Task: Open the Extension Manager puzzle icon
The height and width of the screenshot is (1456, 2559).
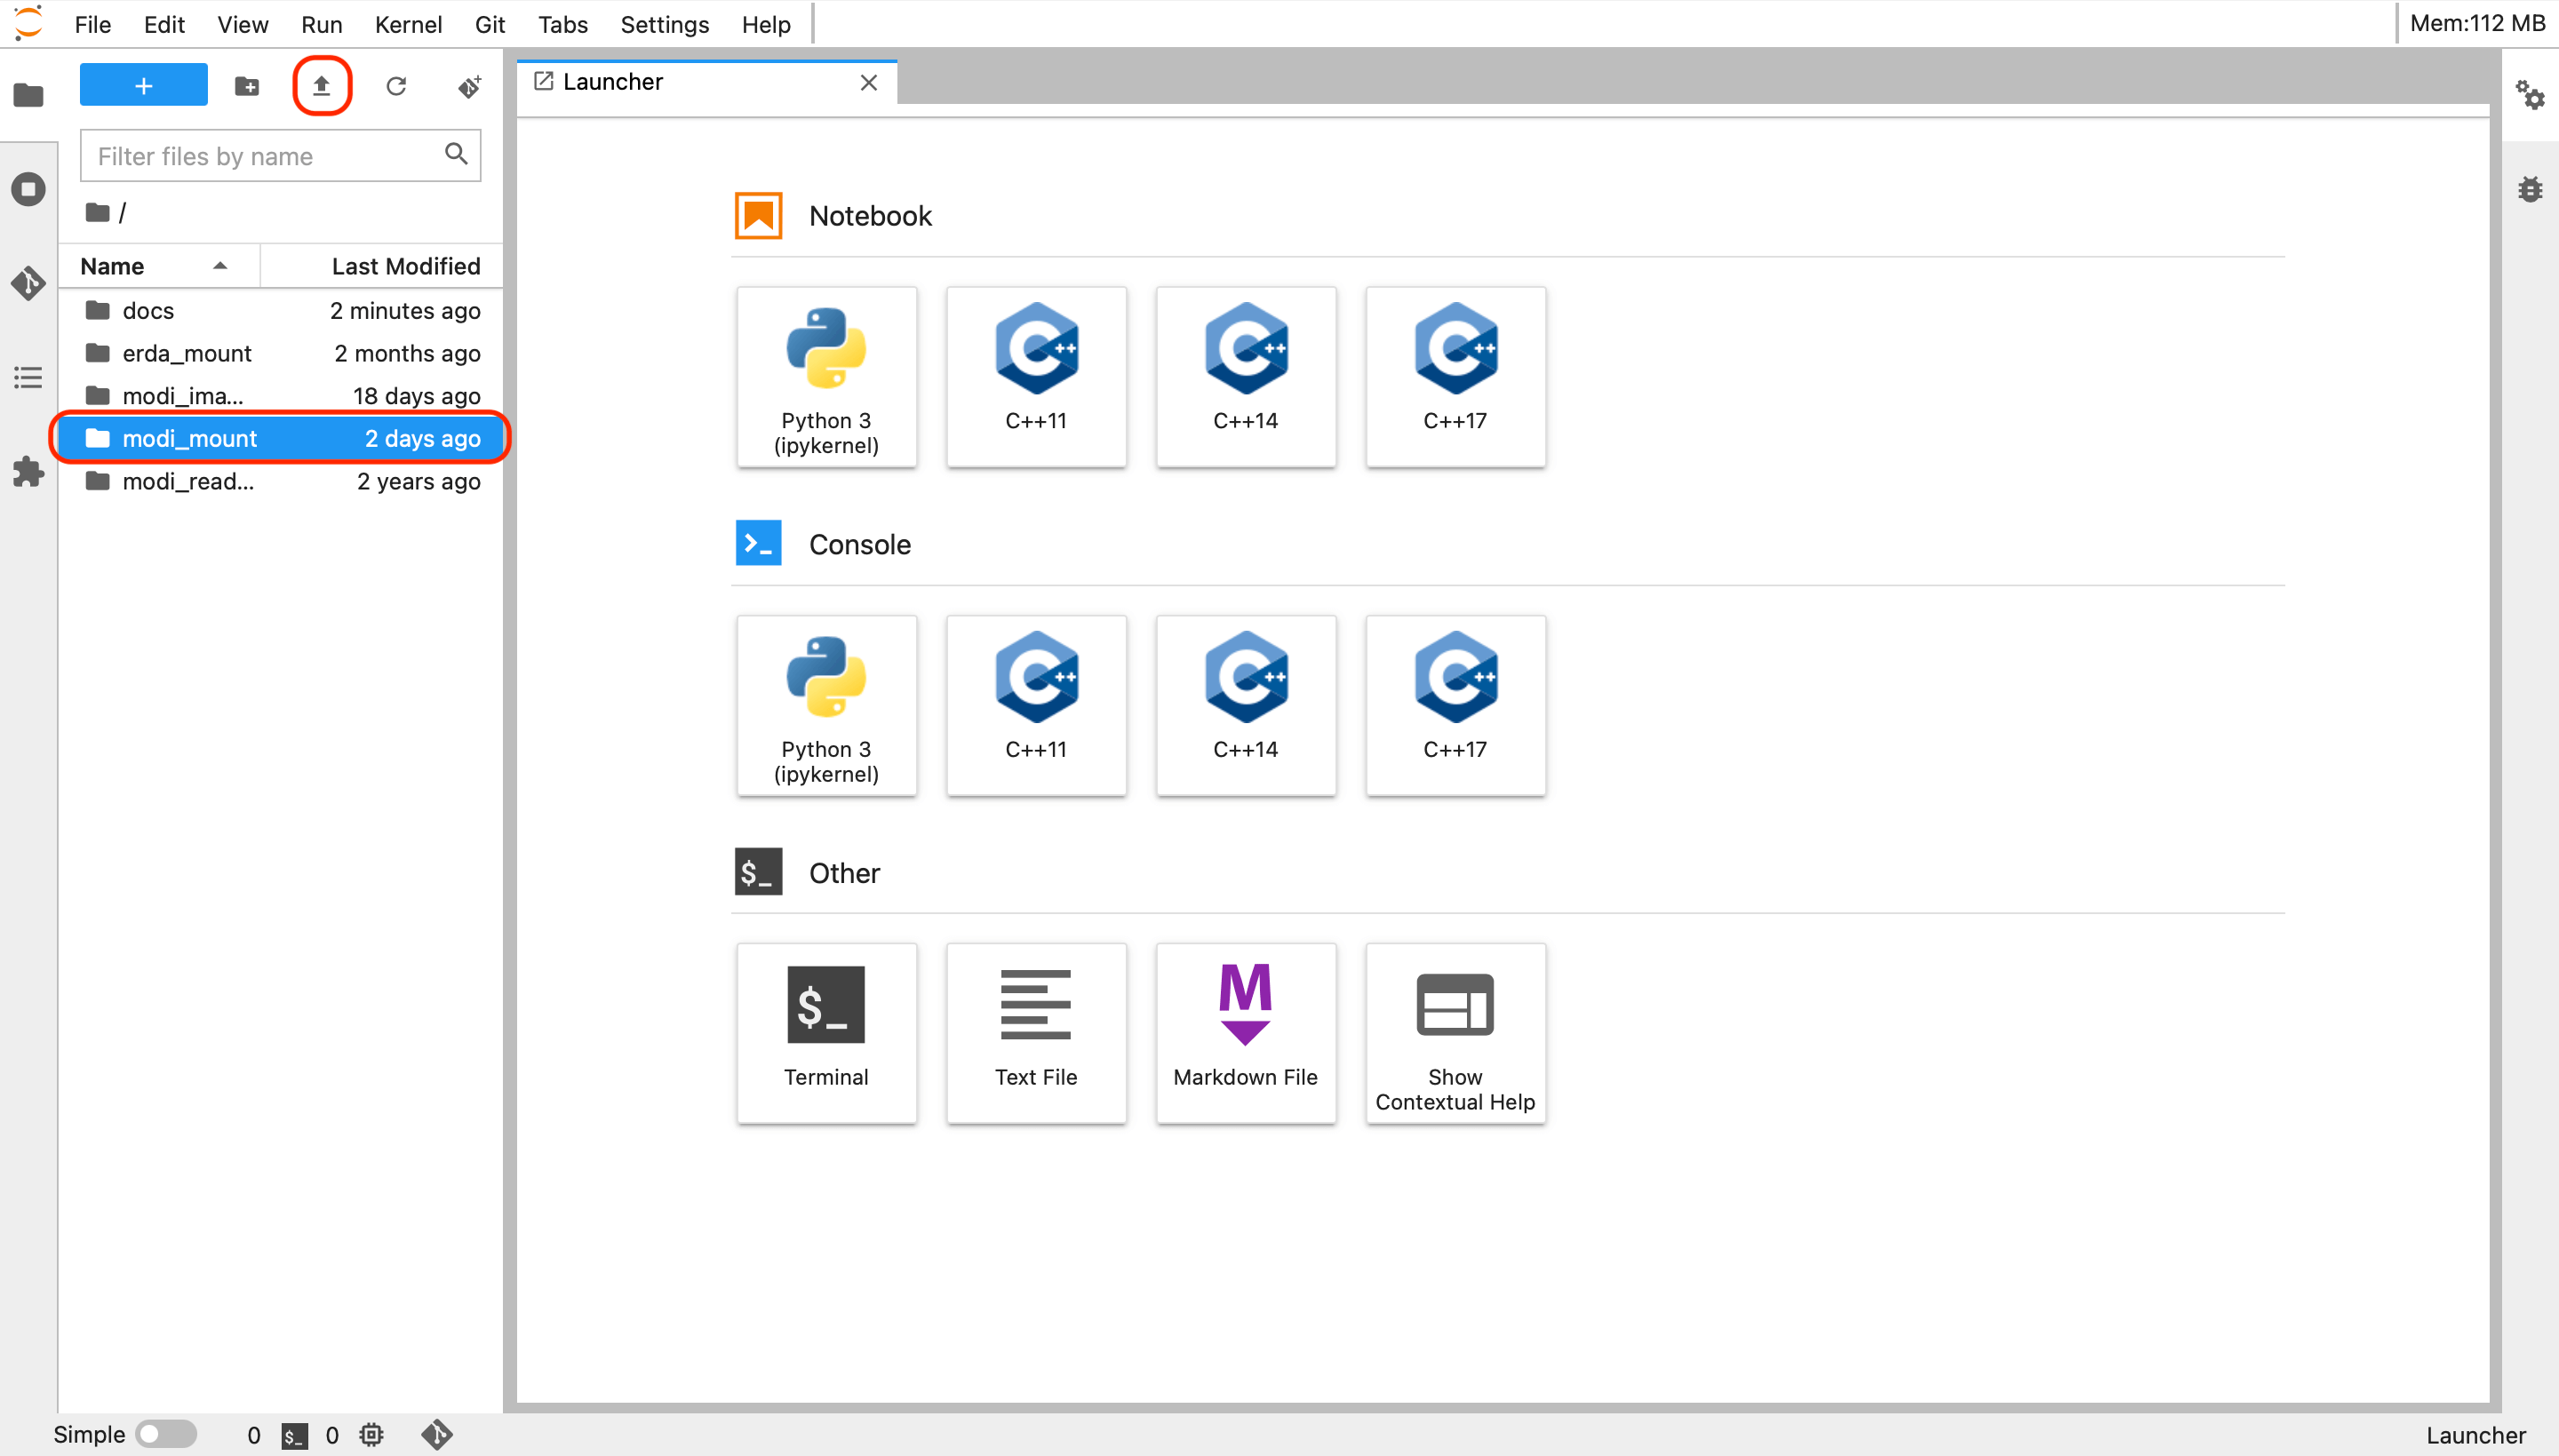Action: coord(28,471)
